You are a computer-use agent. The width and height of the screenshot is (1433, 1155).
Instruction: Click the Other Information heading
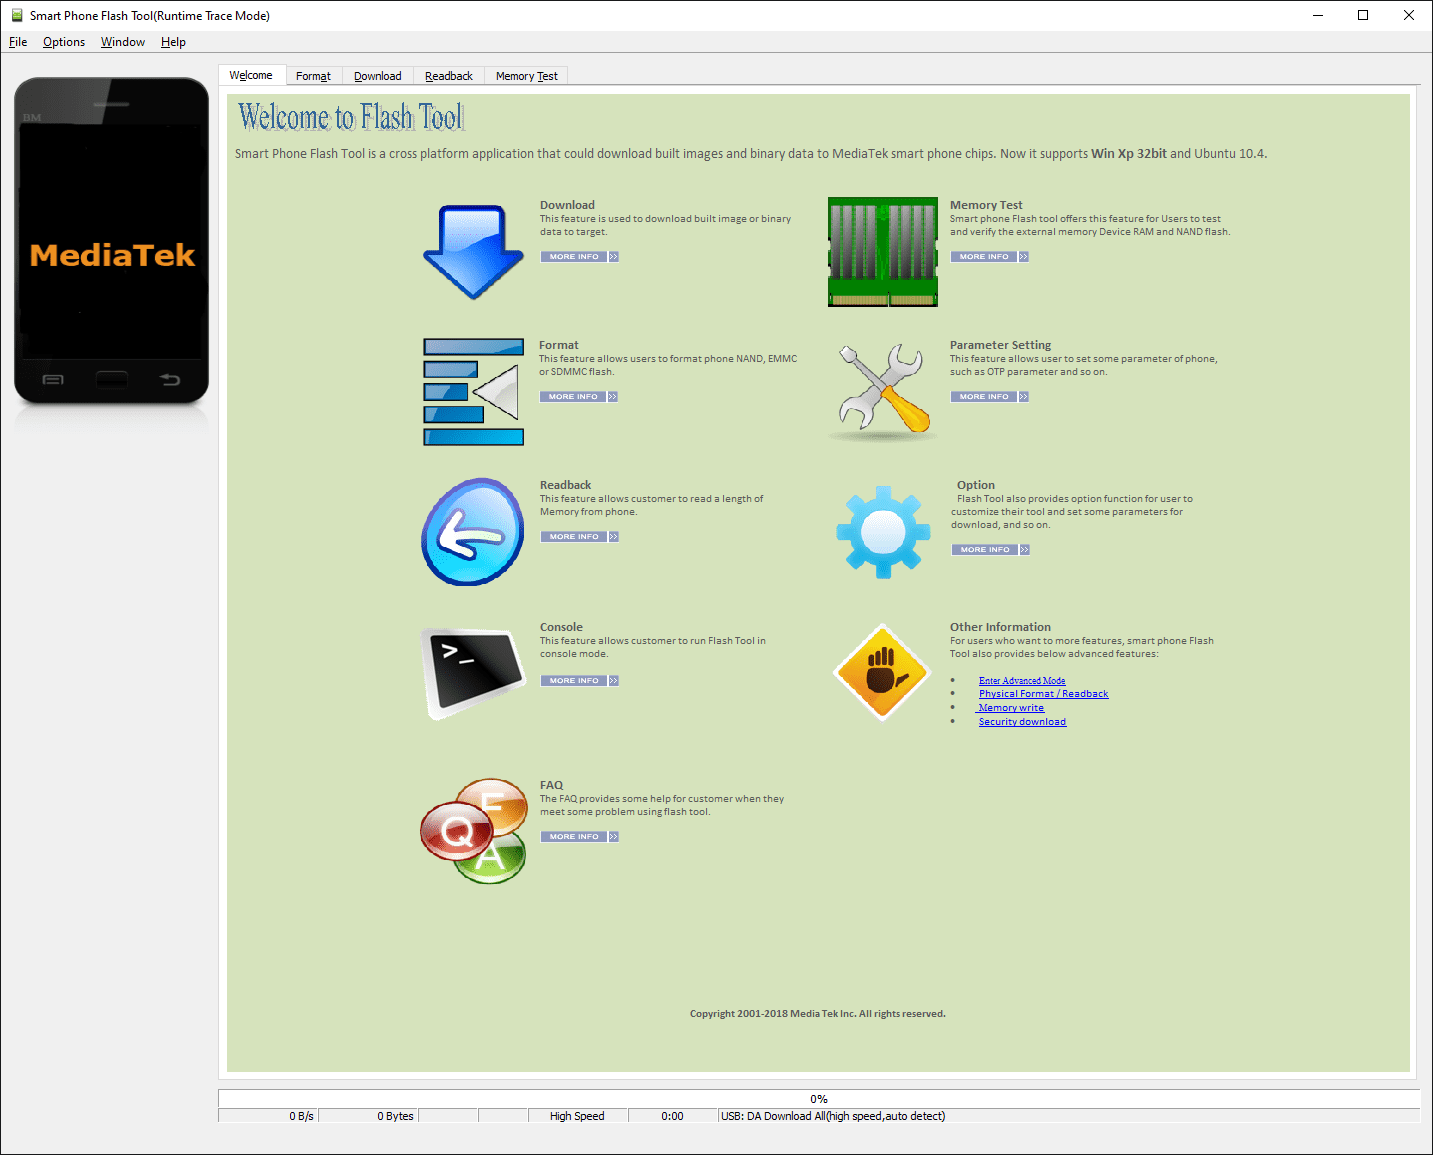coord(1000,627)
